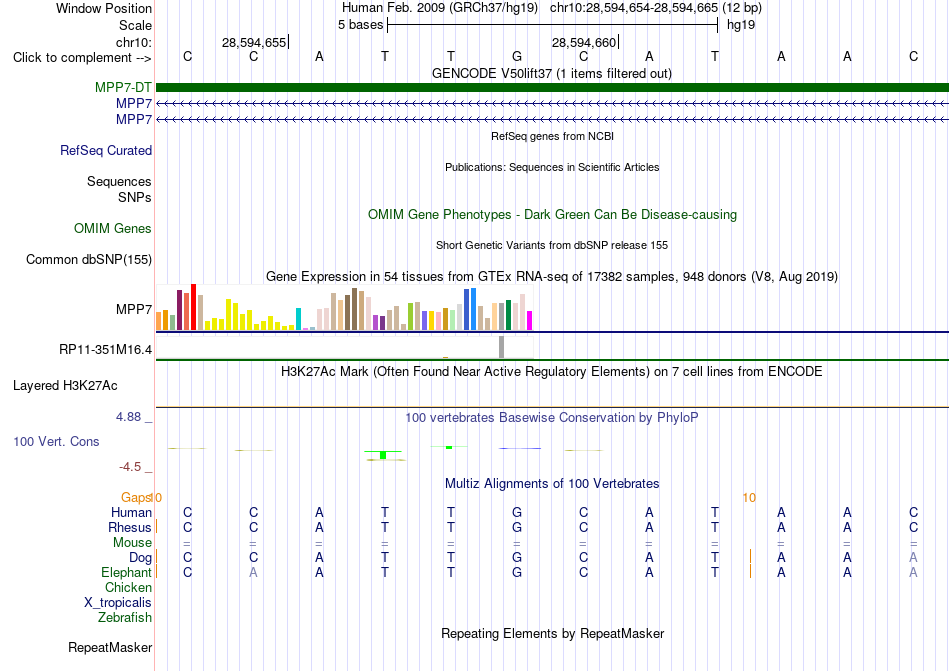The height and width of the screenshot is (671, 950).
Task: Click the Dog species row label
Action: 141,557
